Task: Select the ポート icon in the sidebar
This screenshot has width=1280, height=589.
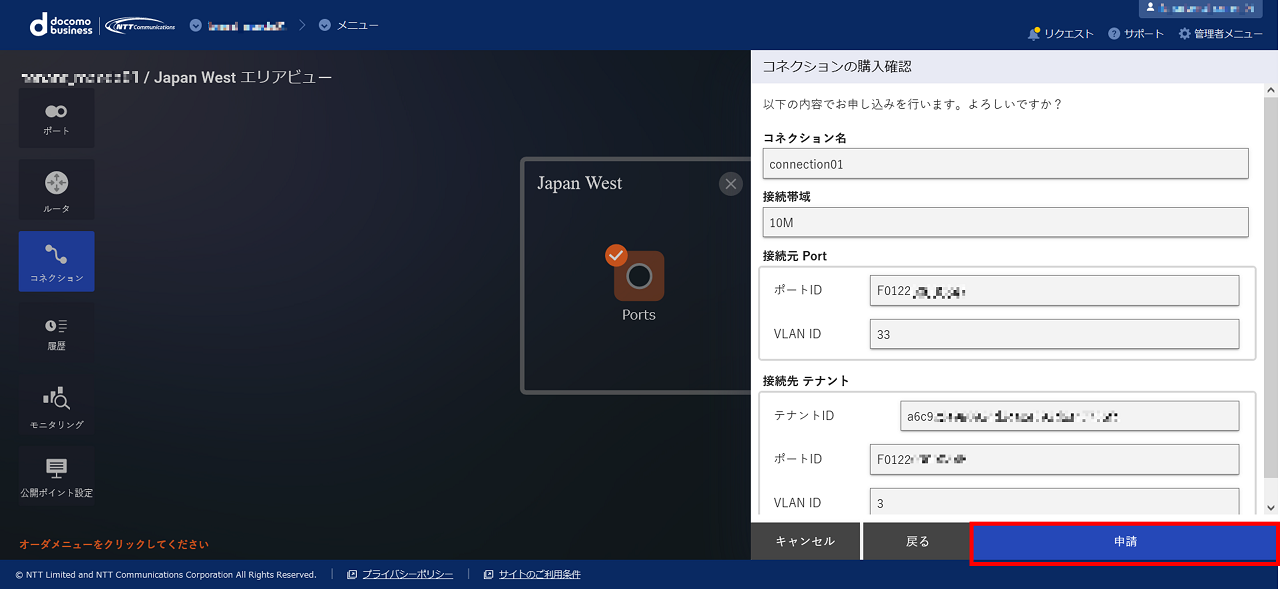Action: tap(56, 117)
